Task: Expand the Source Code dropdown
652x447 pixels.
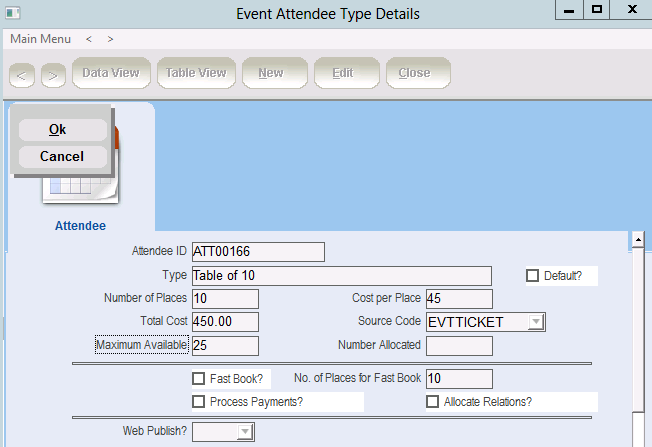Action: [536, 322]
